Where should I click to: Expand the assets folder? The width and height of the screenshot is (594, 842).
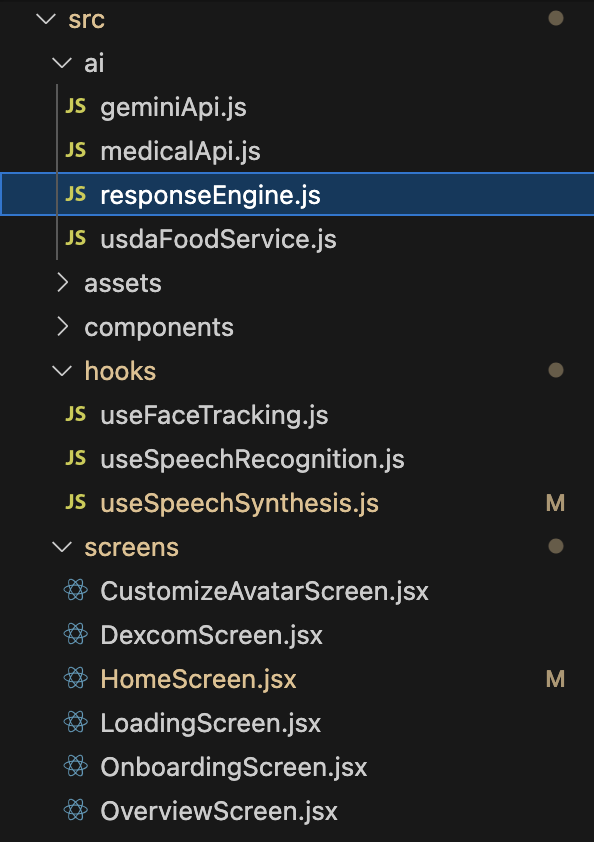pos(63,282)
